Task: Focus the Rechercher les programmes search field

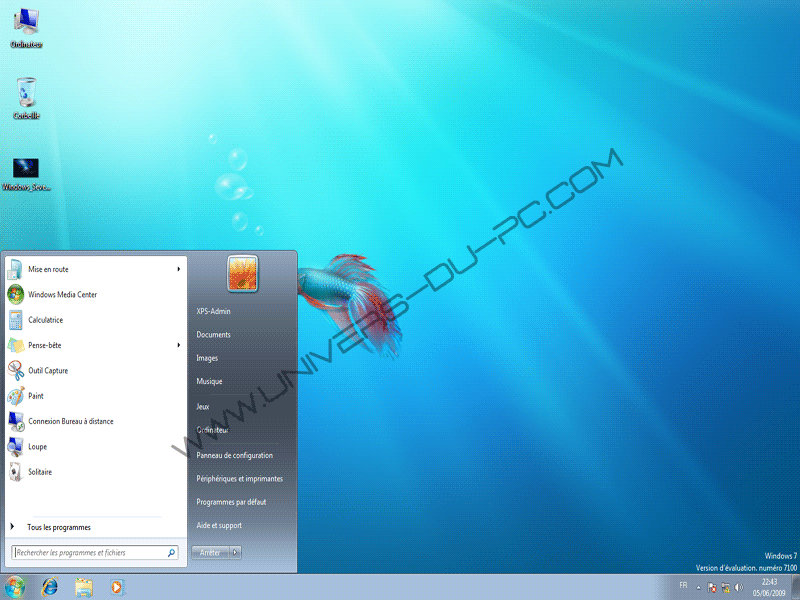Action: click(x=95, y=553)
